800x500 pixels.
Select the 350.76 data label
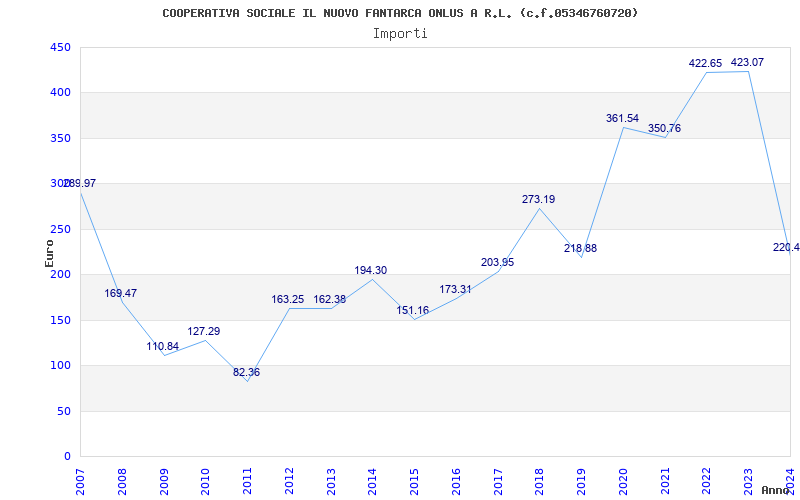(x=664, y=128)
